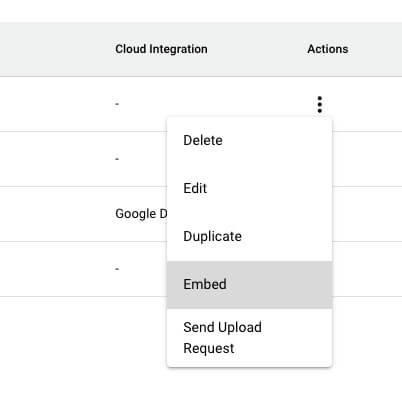The image size is (402, 402).
Task: Sort by the Cloud Integration column header
Action: (x=161, y=49)
